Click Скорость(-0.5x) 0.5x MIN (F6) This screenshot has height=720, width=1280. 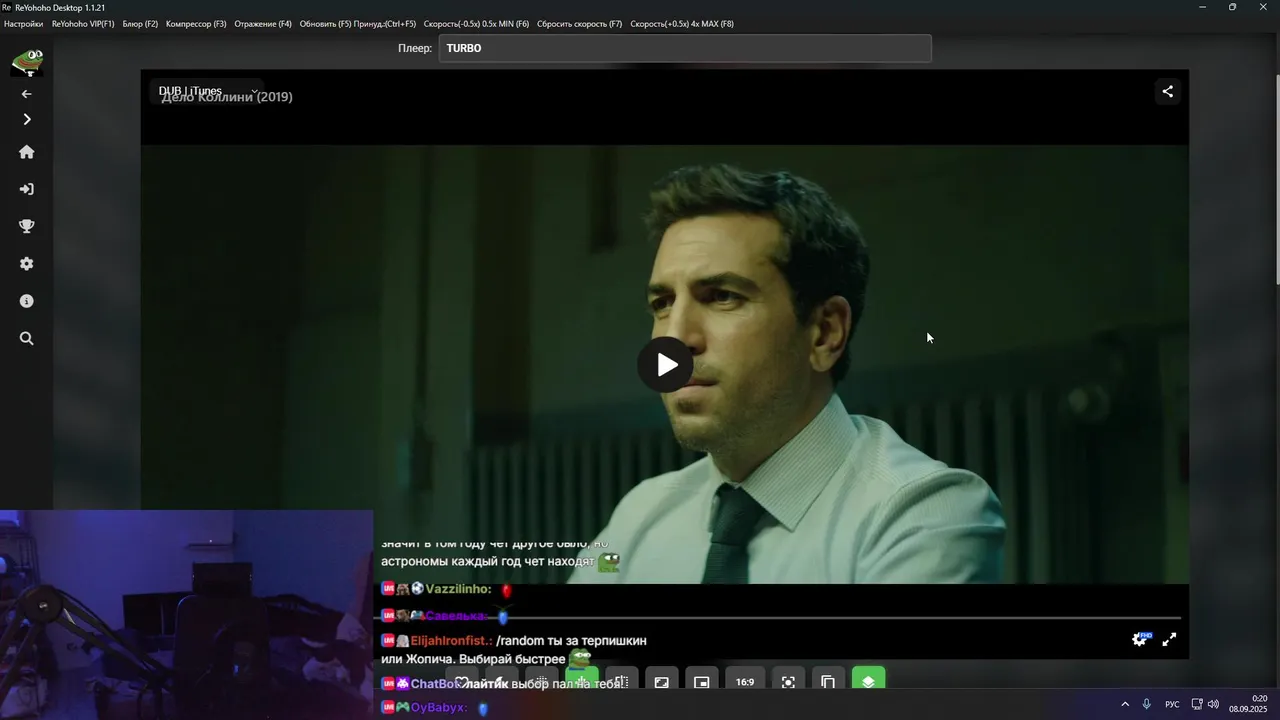pos(476,24)
